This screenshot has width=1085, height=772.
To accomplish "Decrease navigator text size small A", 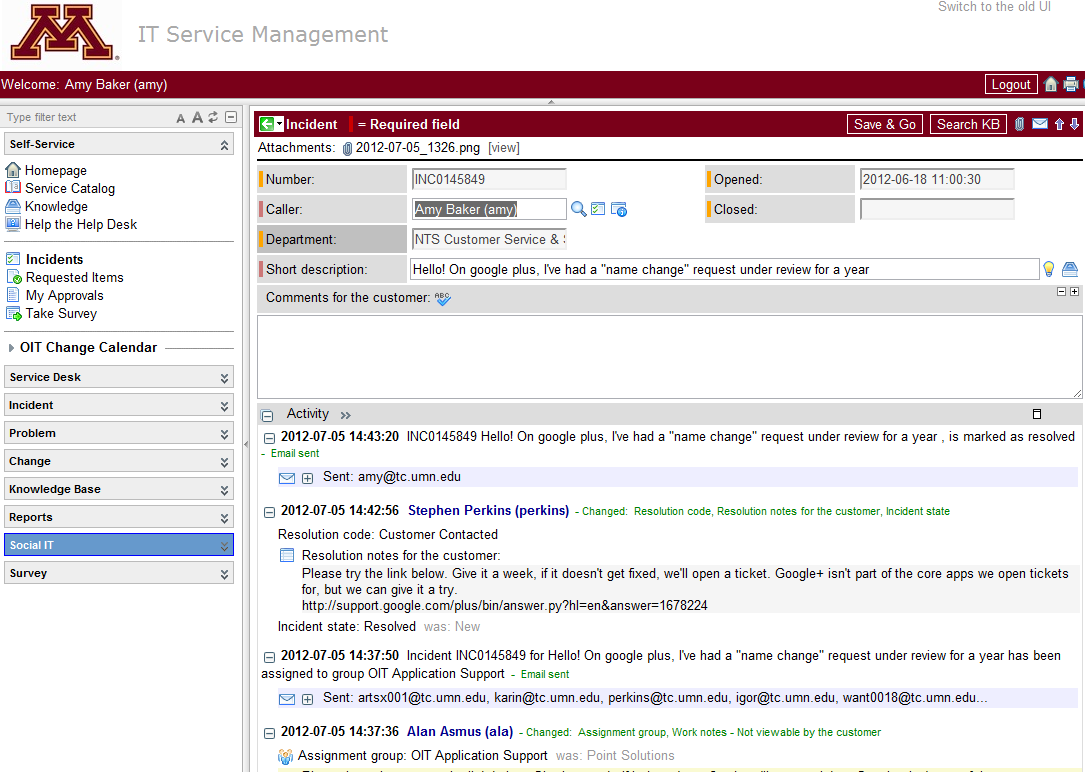I will coord(181,118).
